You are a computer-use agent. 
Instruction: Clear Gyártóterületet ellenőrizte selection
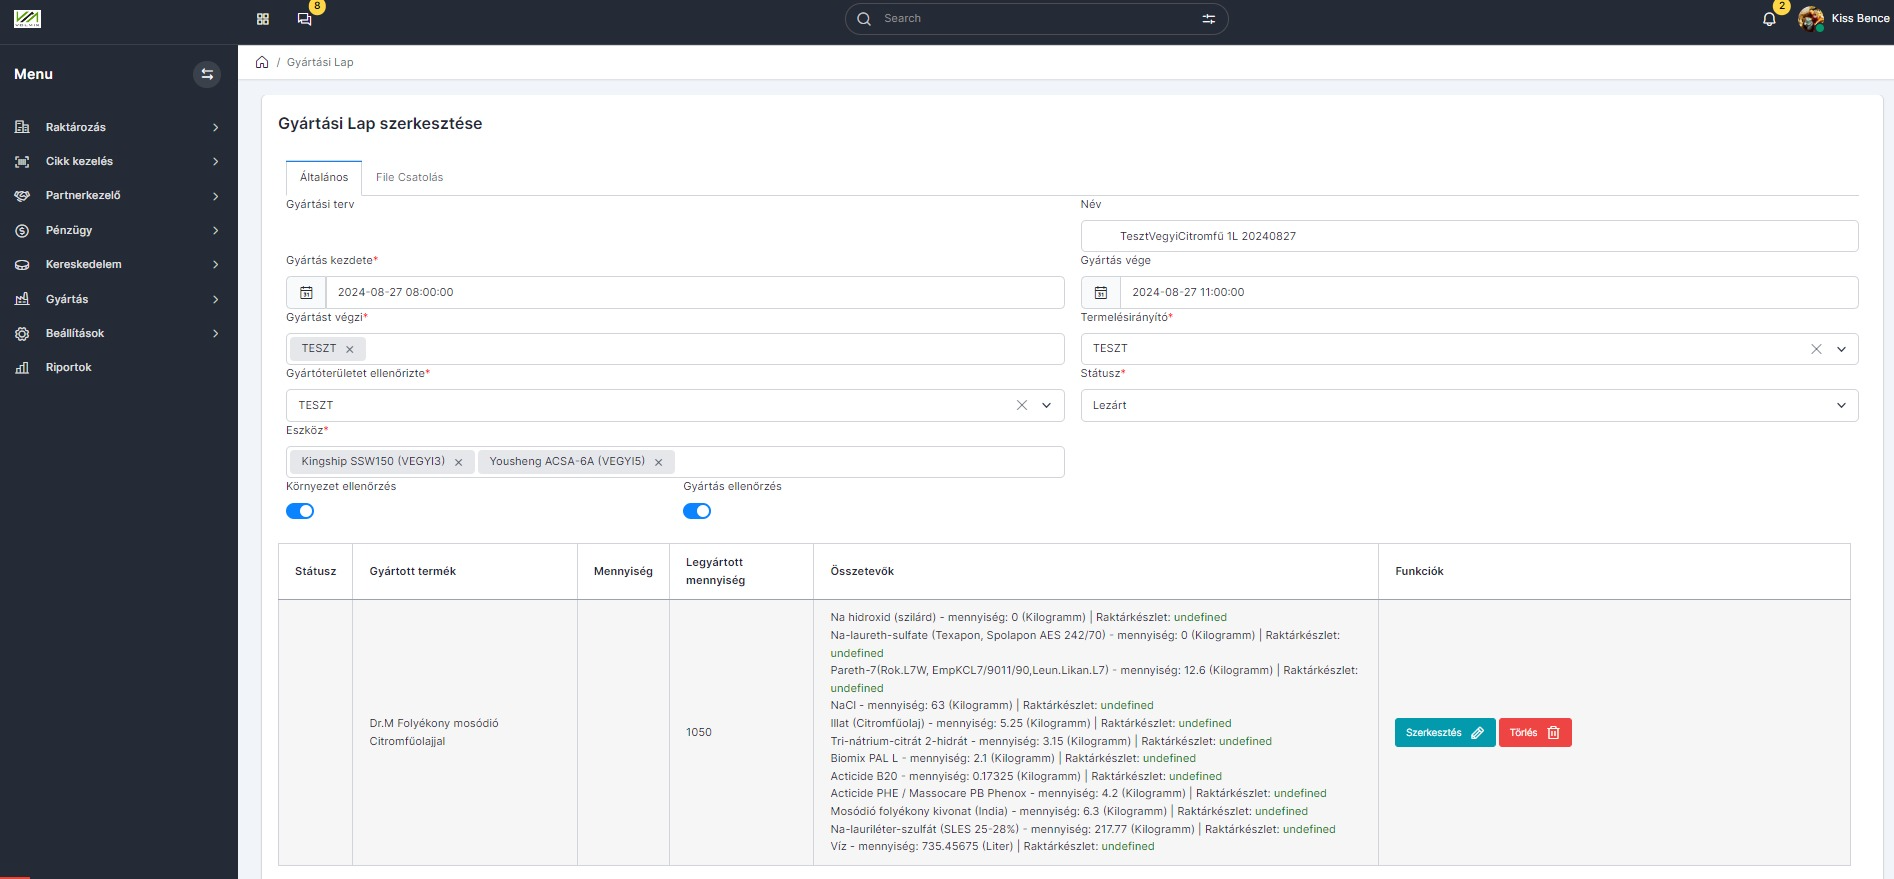[x=1022, y=405]
